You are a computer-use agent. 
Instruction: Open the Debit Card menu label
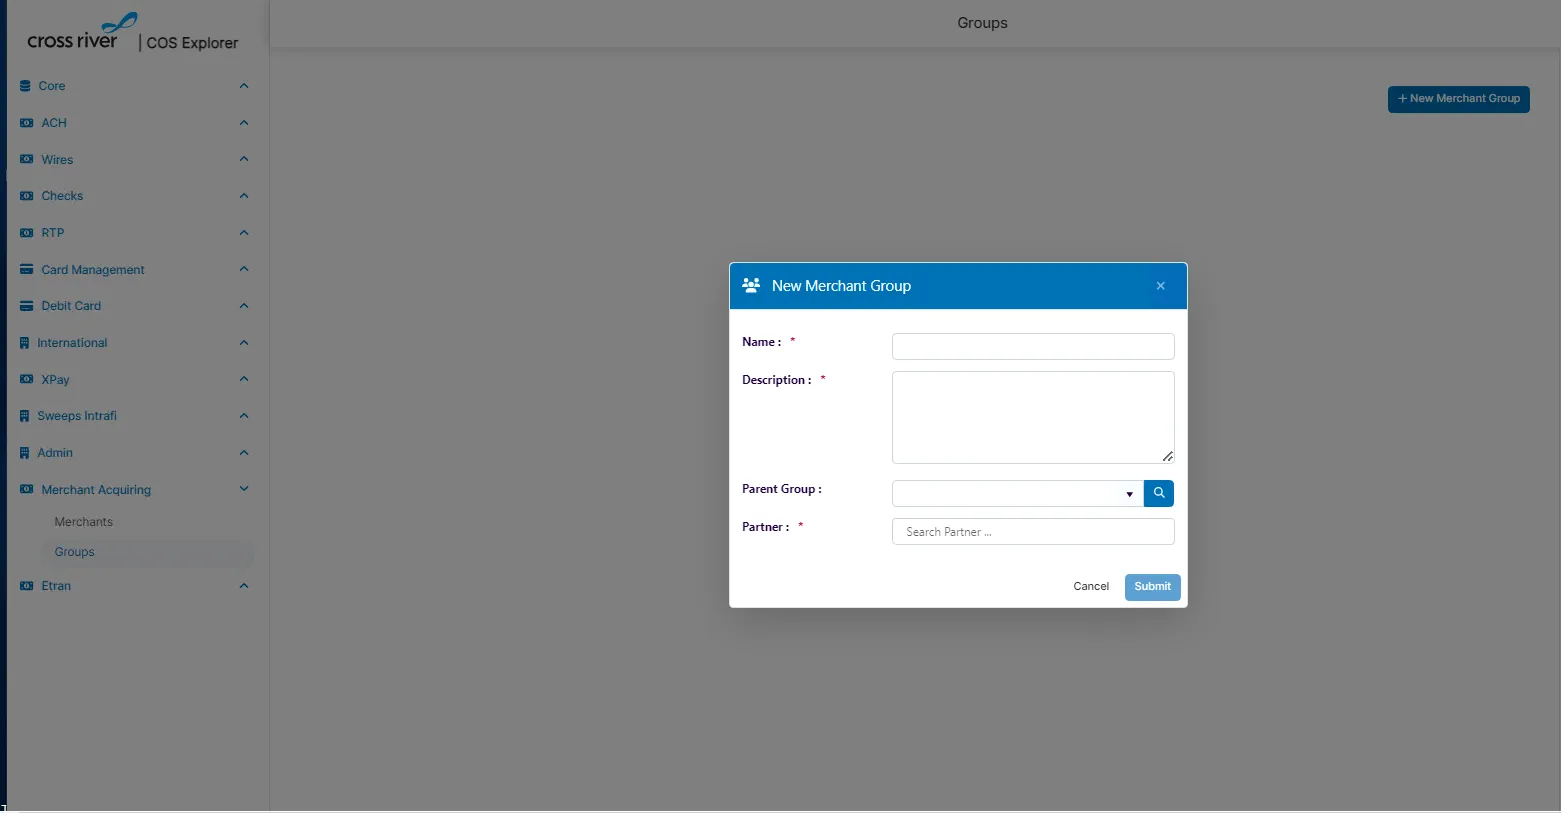(71, 306)
